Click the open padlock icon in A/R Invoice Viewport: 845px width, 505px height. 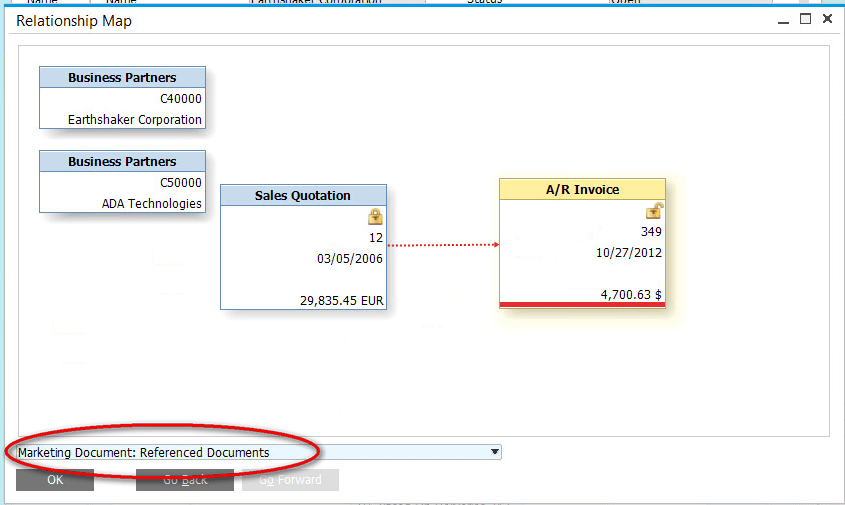coord(654,211)
